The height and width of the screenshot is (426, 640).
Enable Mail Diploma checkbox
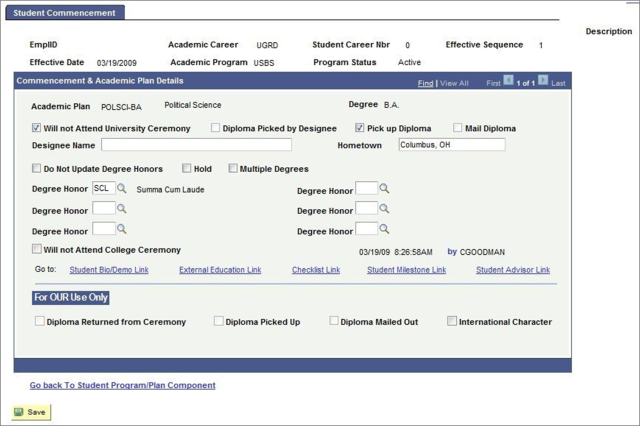[x=458, y=128]
